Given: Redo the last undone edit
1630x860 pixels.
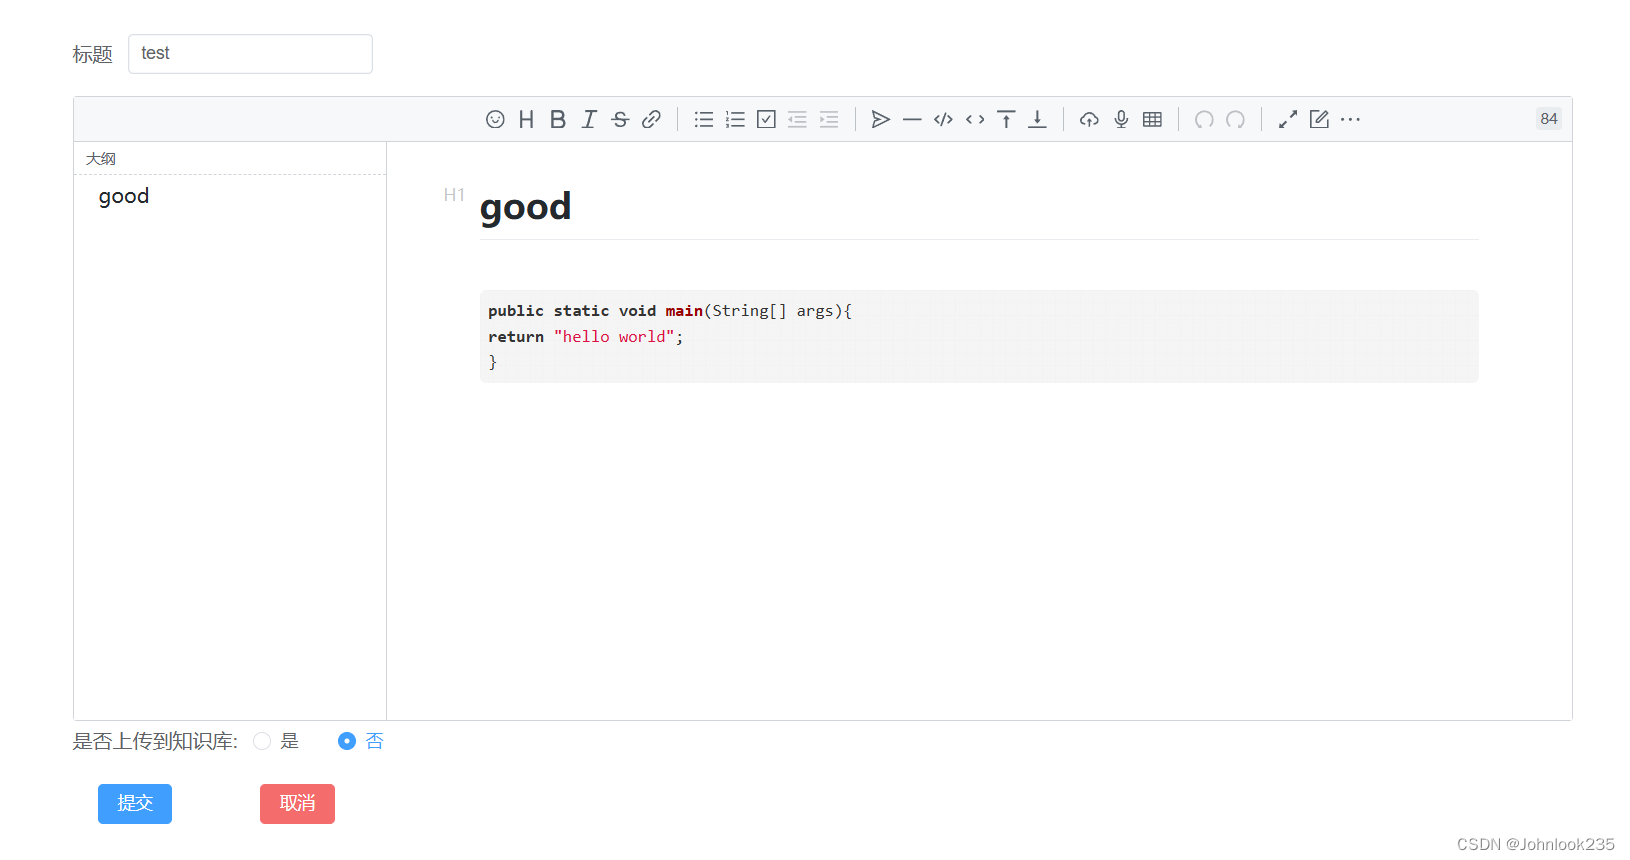Looking at the screenshot, I should pos(1236,119).
